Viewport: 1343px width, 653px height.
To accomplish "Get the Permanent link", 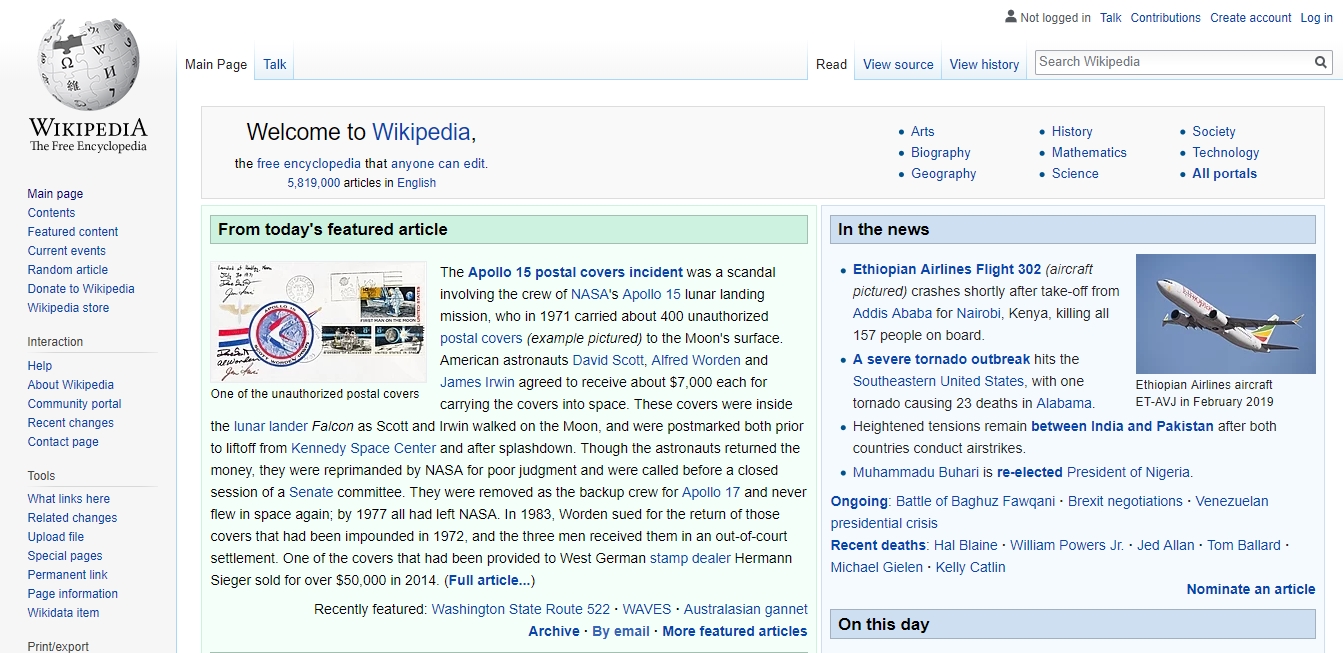I will point(68,575).
